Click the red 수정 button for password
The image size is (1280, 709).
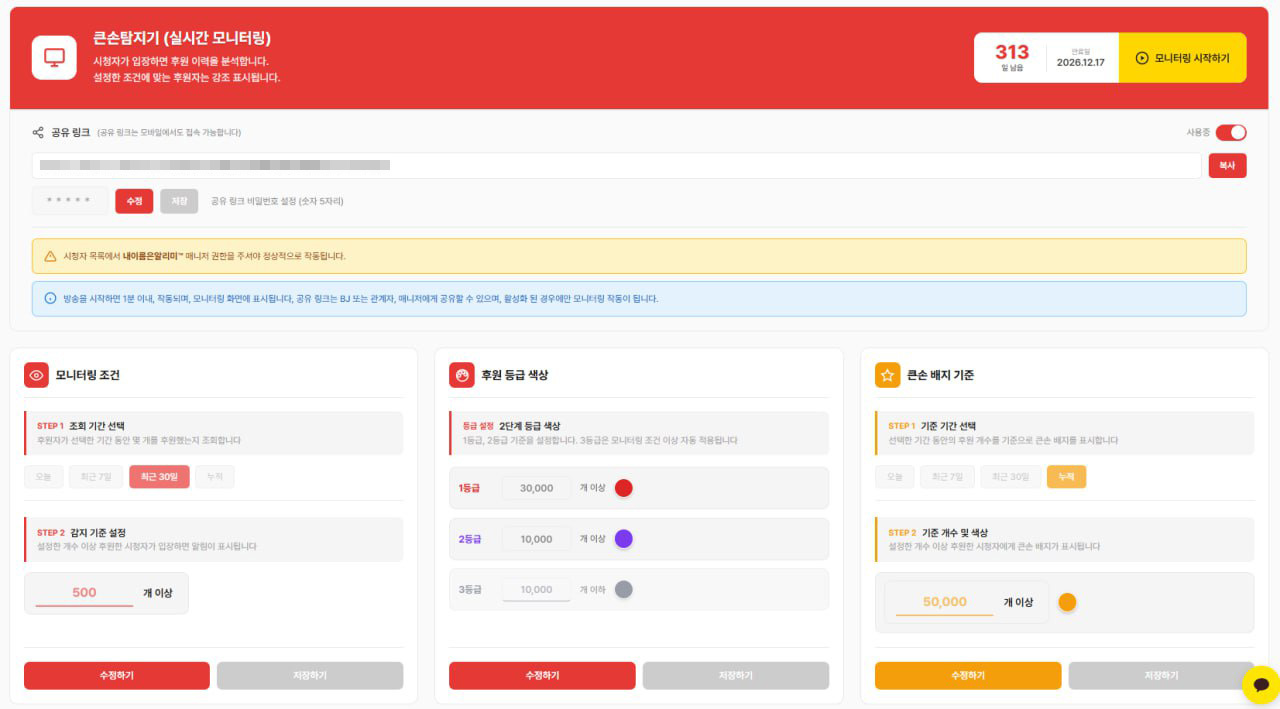134,201
